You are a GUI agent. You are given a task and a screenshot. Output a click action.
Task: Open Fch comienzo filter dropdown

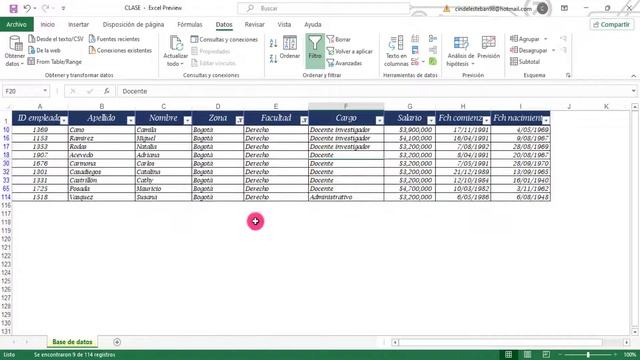point(486,120)
